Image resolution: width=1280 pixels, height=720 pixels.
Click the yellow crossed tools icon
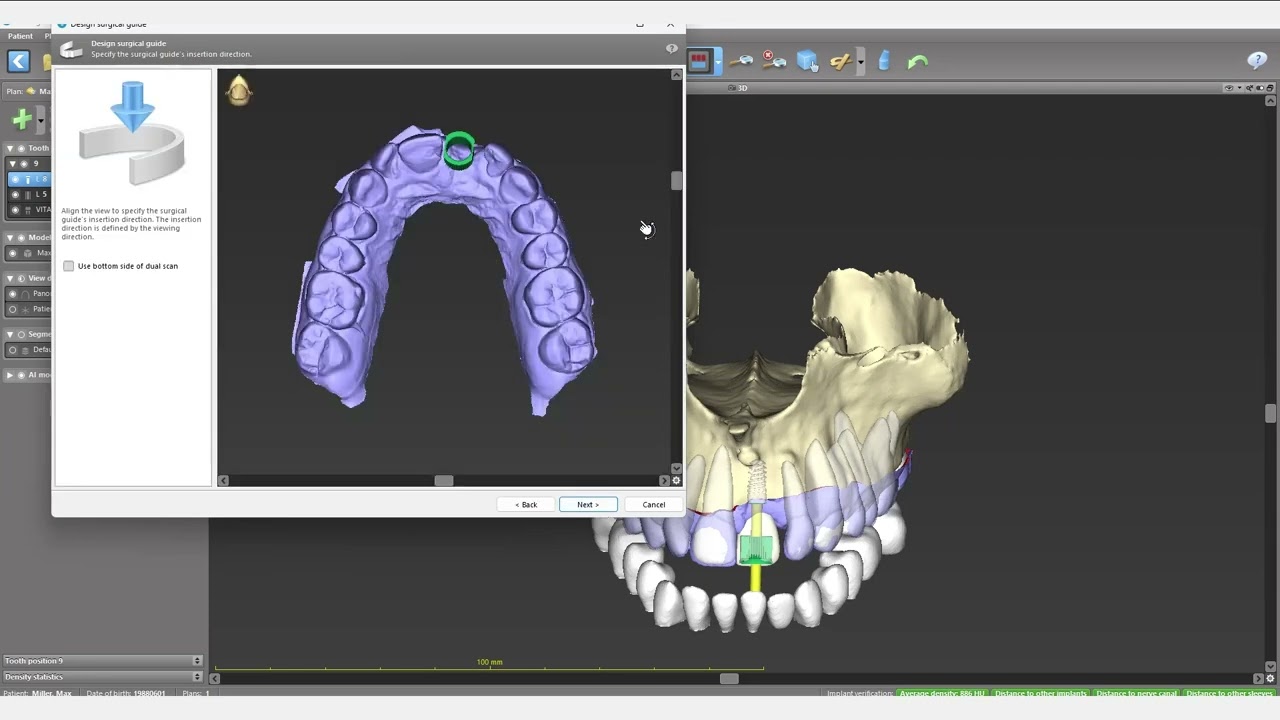pyautogui.click(x=840, y=62)
